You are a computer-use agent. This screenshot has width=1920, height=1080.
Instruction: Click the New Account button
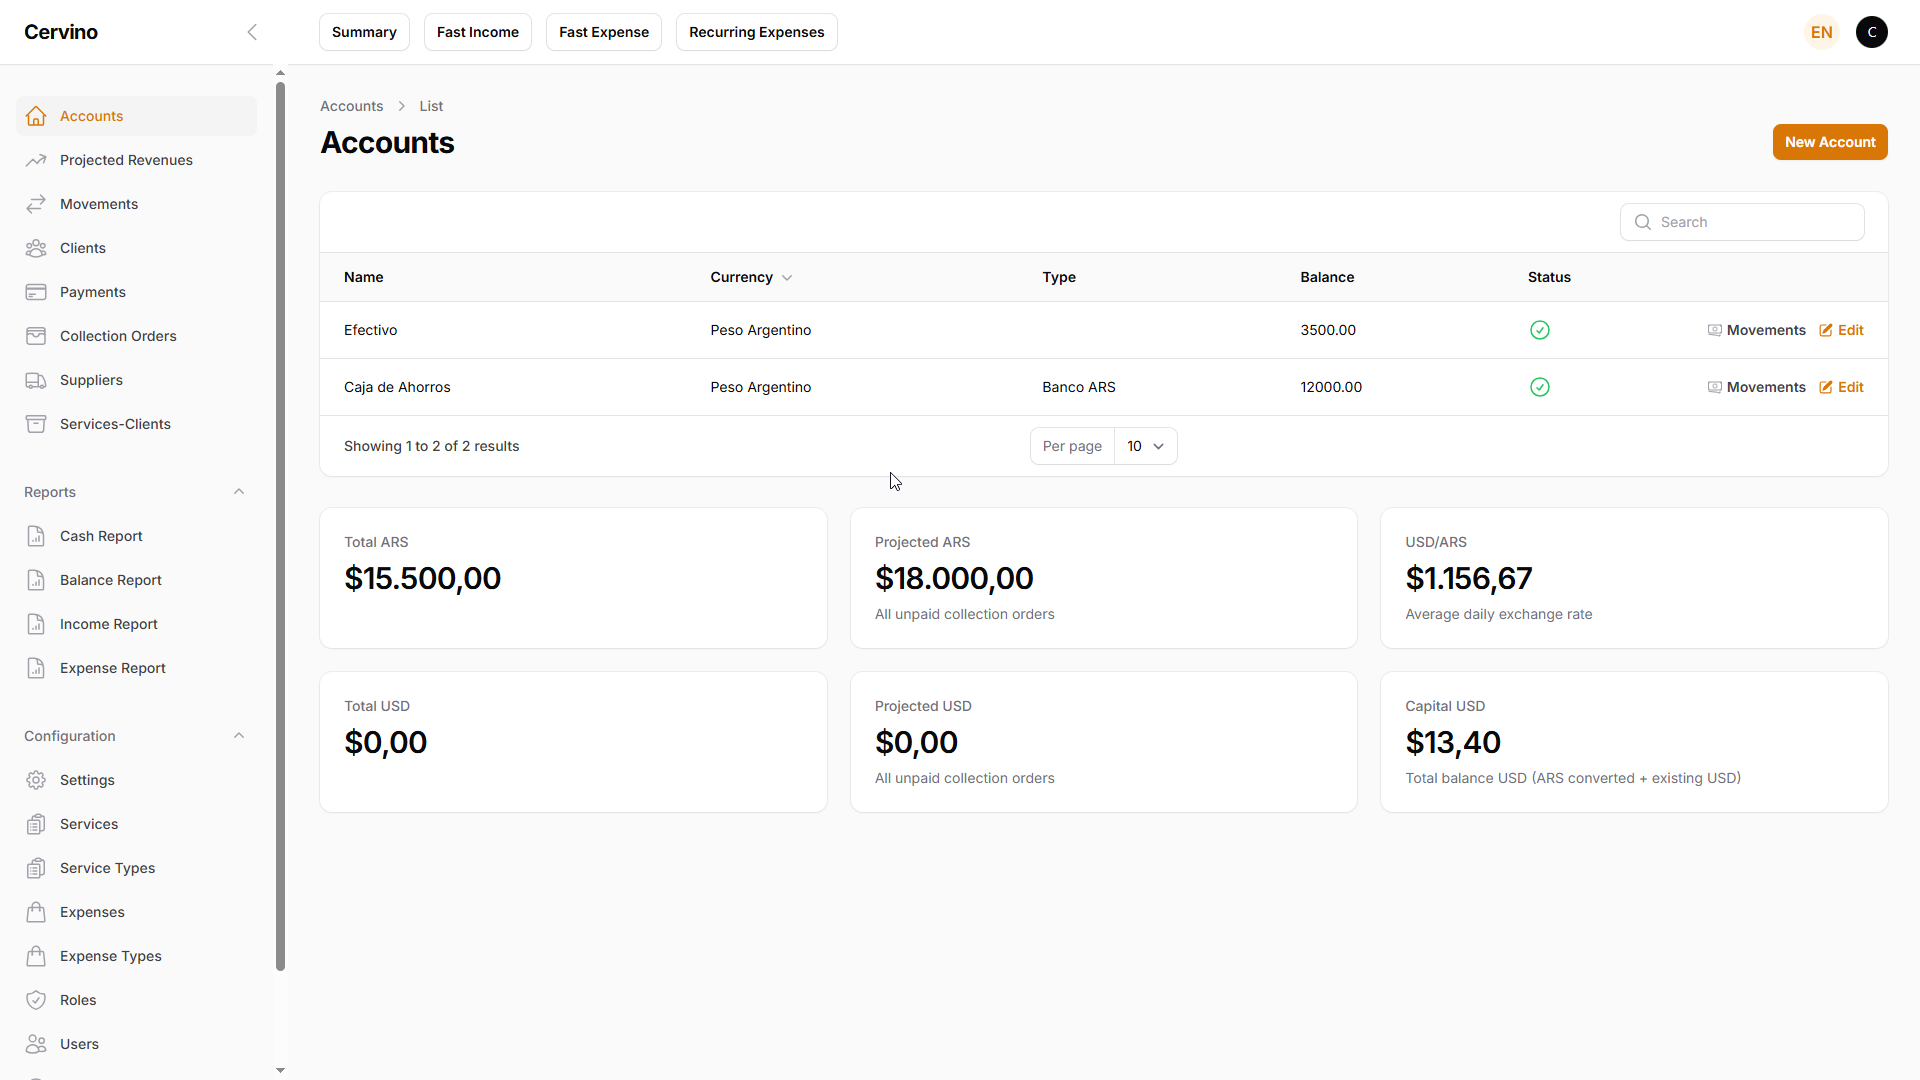pos(1829,142)
